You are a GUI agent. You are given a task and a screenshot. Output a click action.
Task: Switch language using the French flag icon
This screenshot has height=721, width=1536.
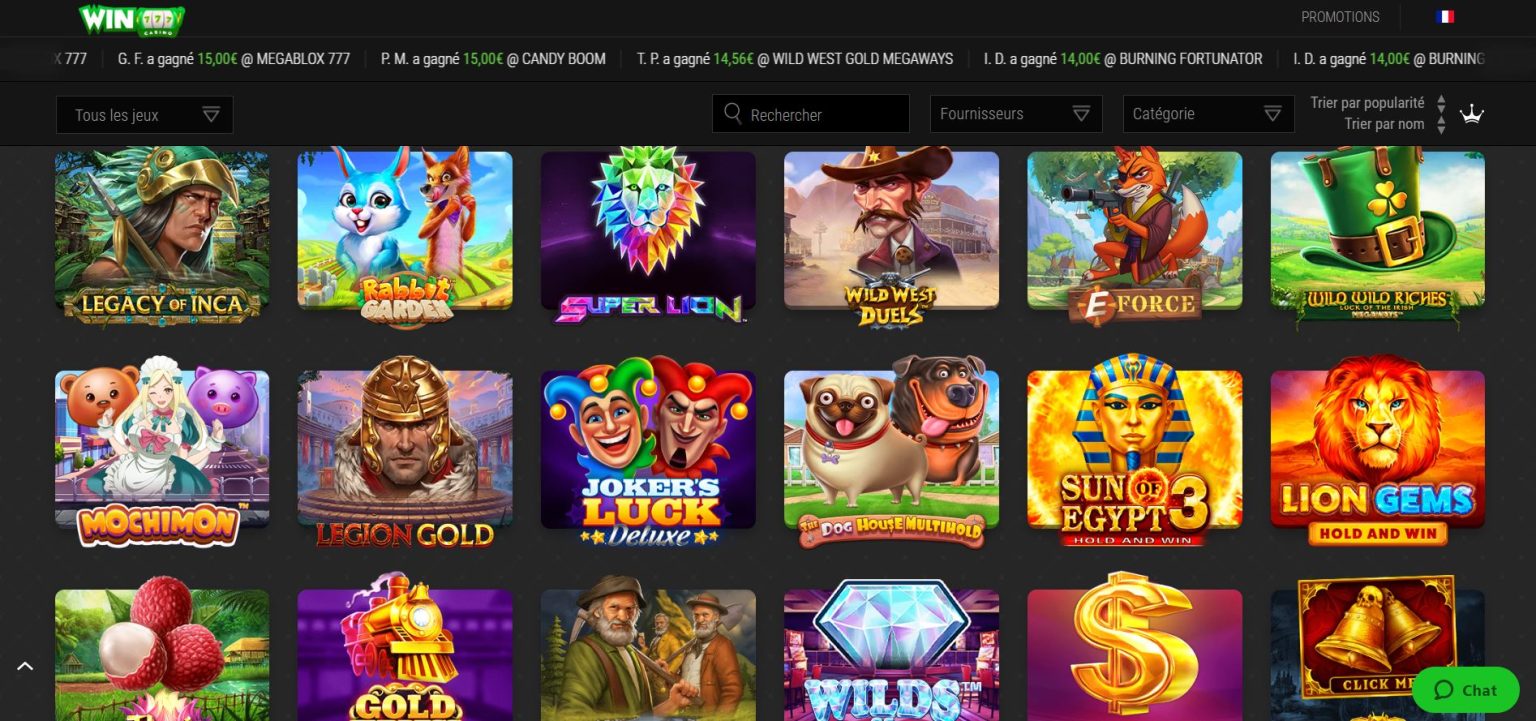click(1445, 17)
